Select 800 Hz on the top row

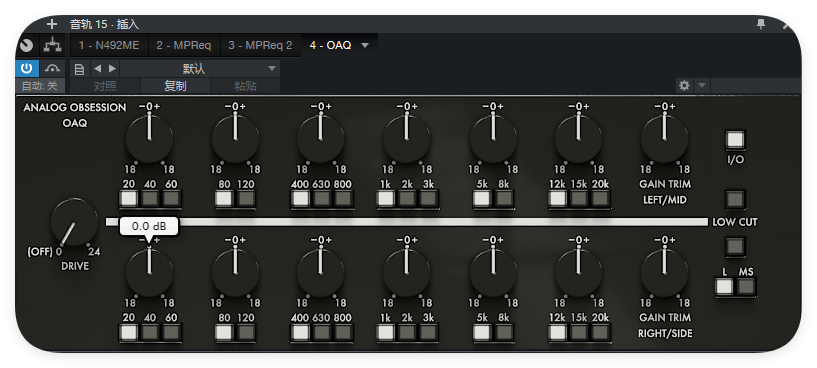(343, 199)
